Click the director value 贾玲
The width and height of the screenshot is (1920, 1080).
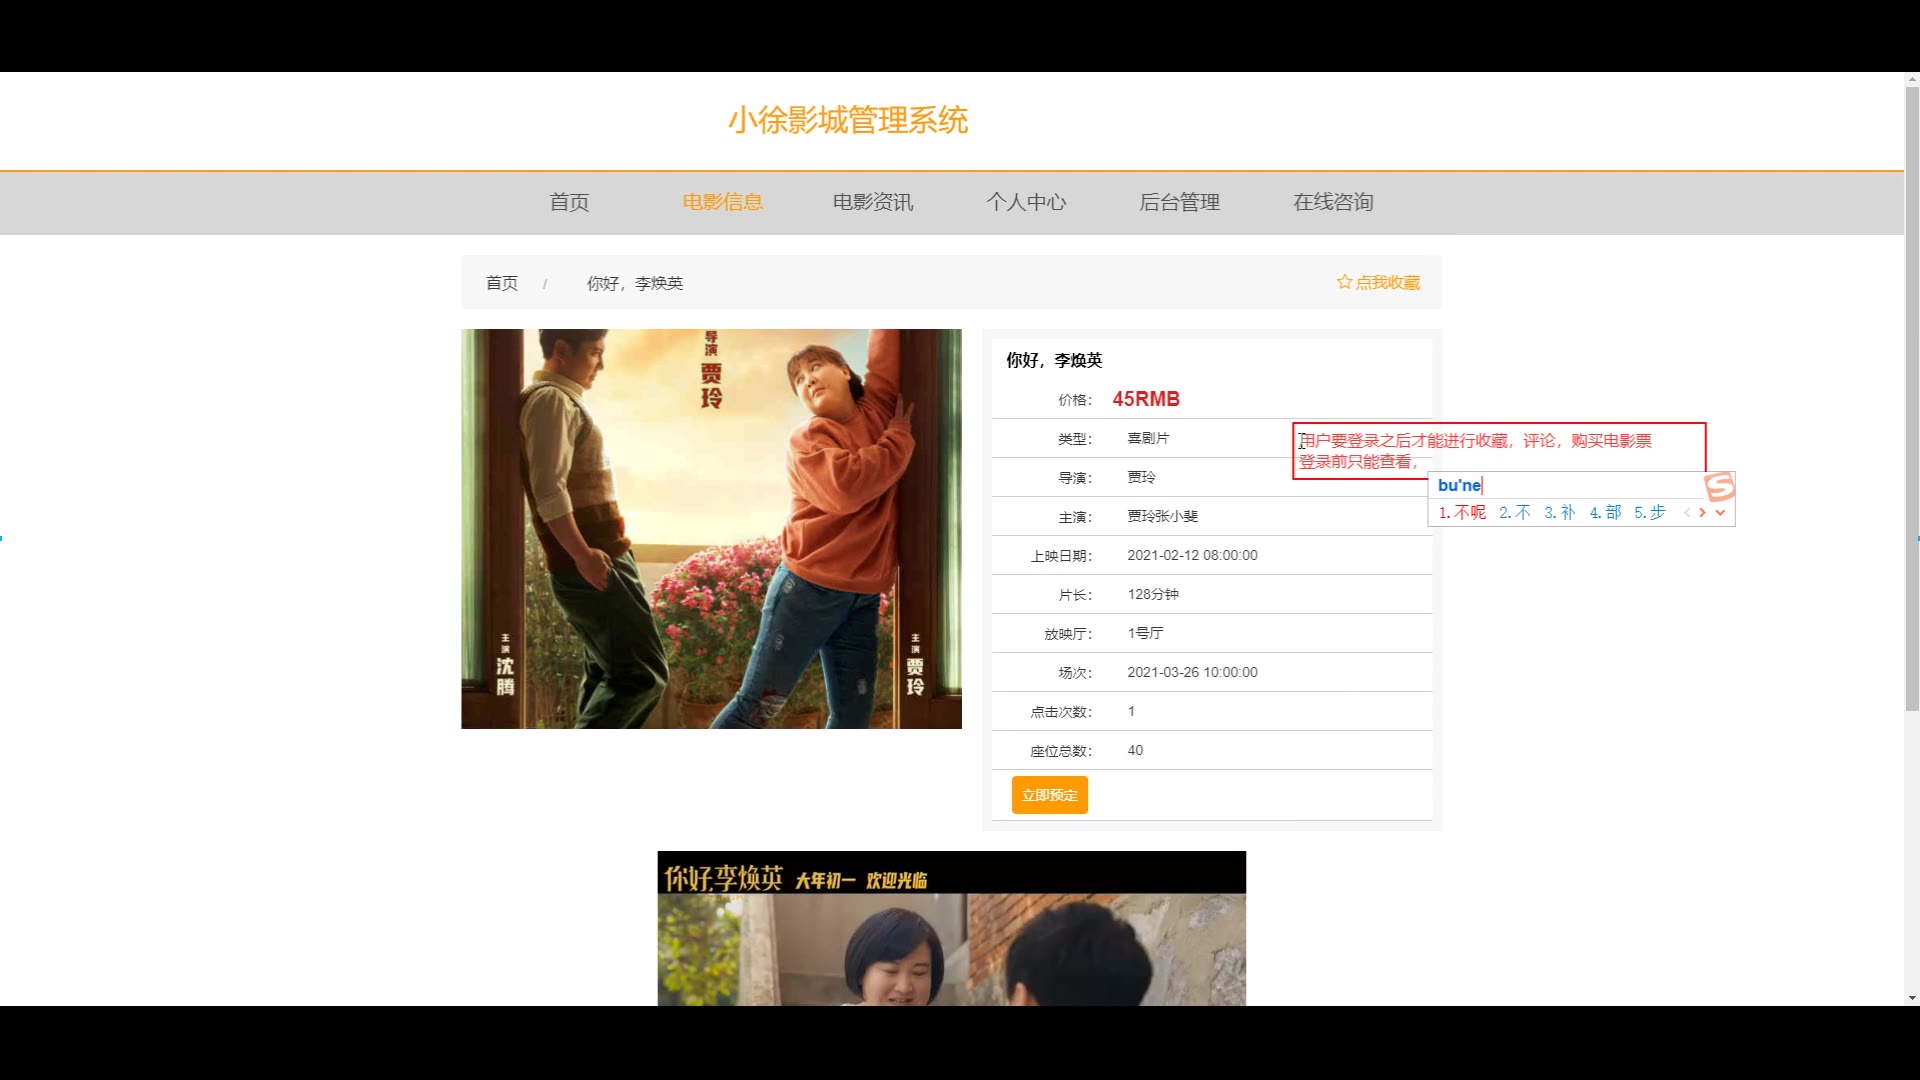(x=1141, y=477)
